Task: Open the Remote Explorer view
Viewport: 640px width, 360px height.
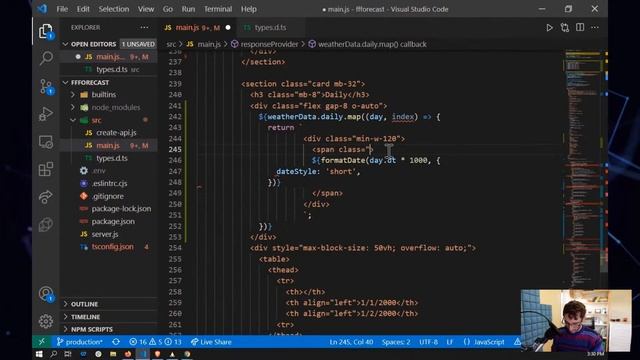Action: click(46, 142)
